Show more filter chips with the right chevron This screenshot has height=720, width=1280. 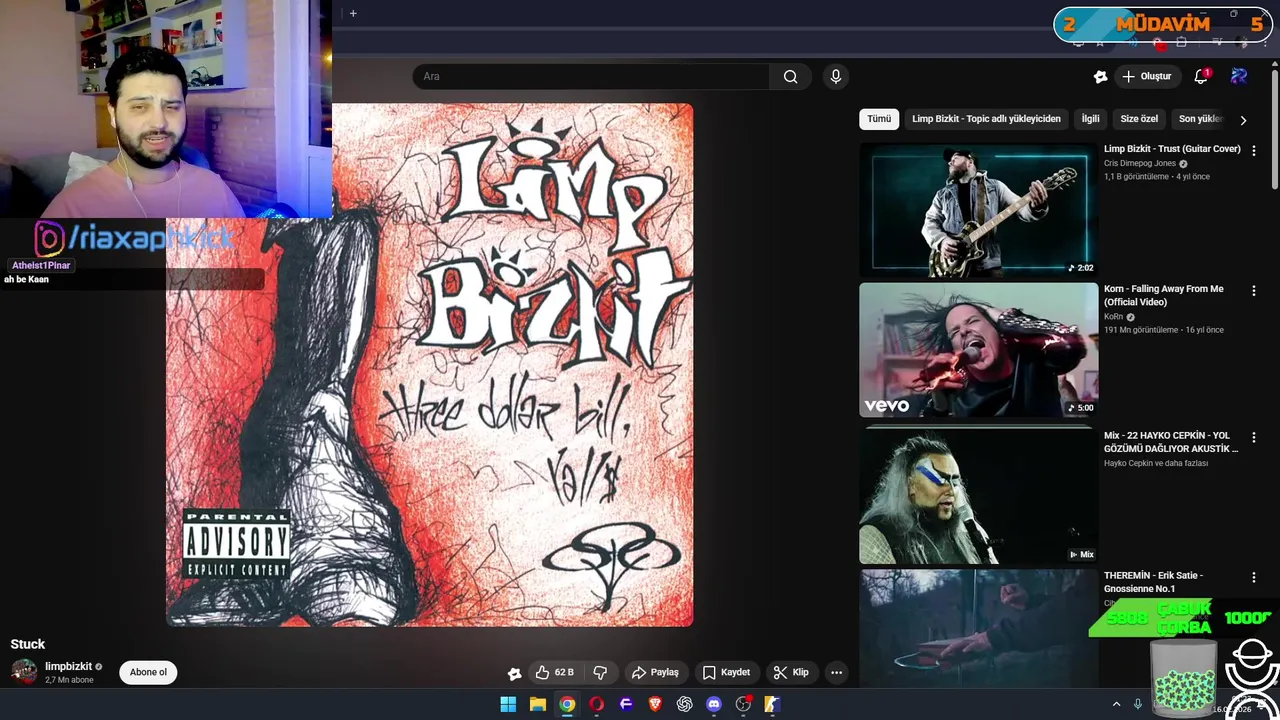(1243, 120)
